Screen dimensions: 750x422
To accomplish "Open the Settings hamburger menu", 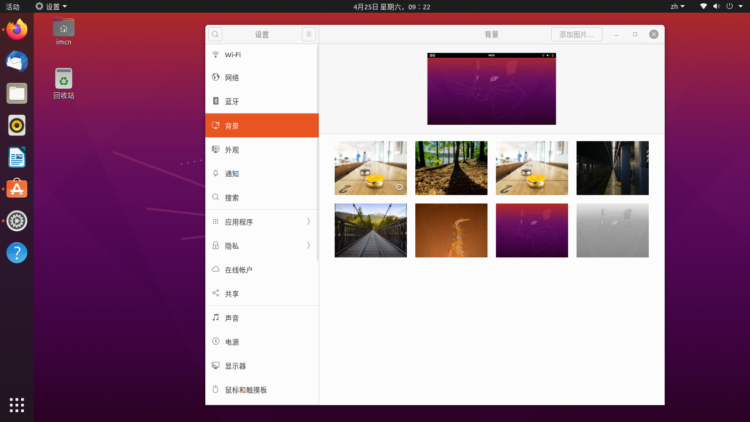I will [x=308, y=34].
